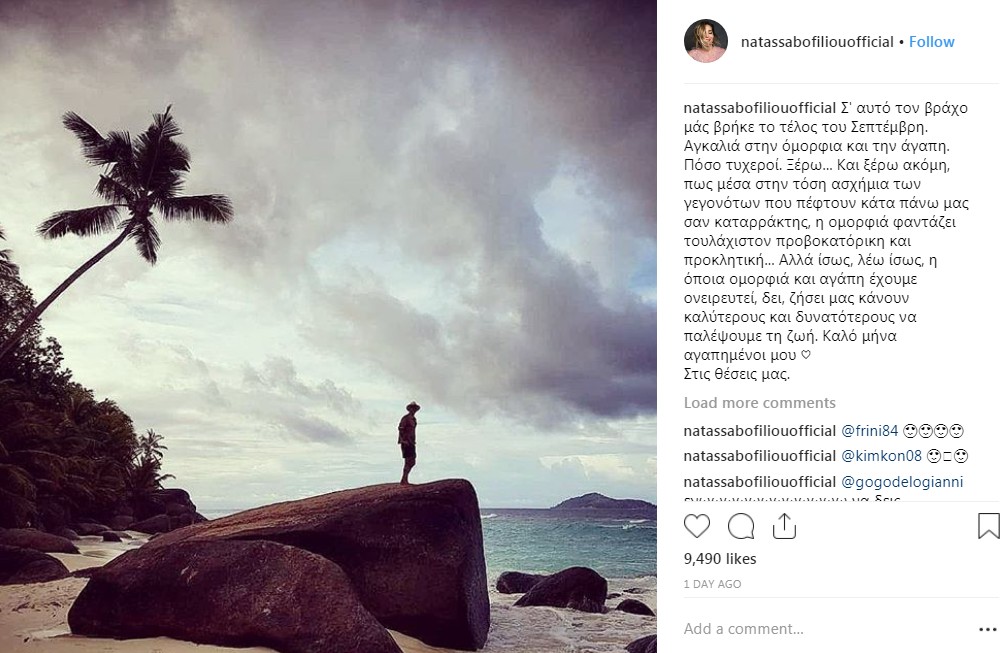Open the natassabofiliouofficial username in the post header
1007x653 pixels.
817,42
